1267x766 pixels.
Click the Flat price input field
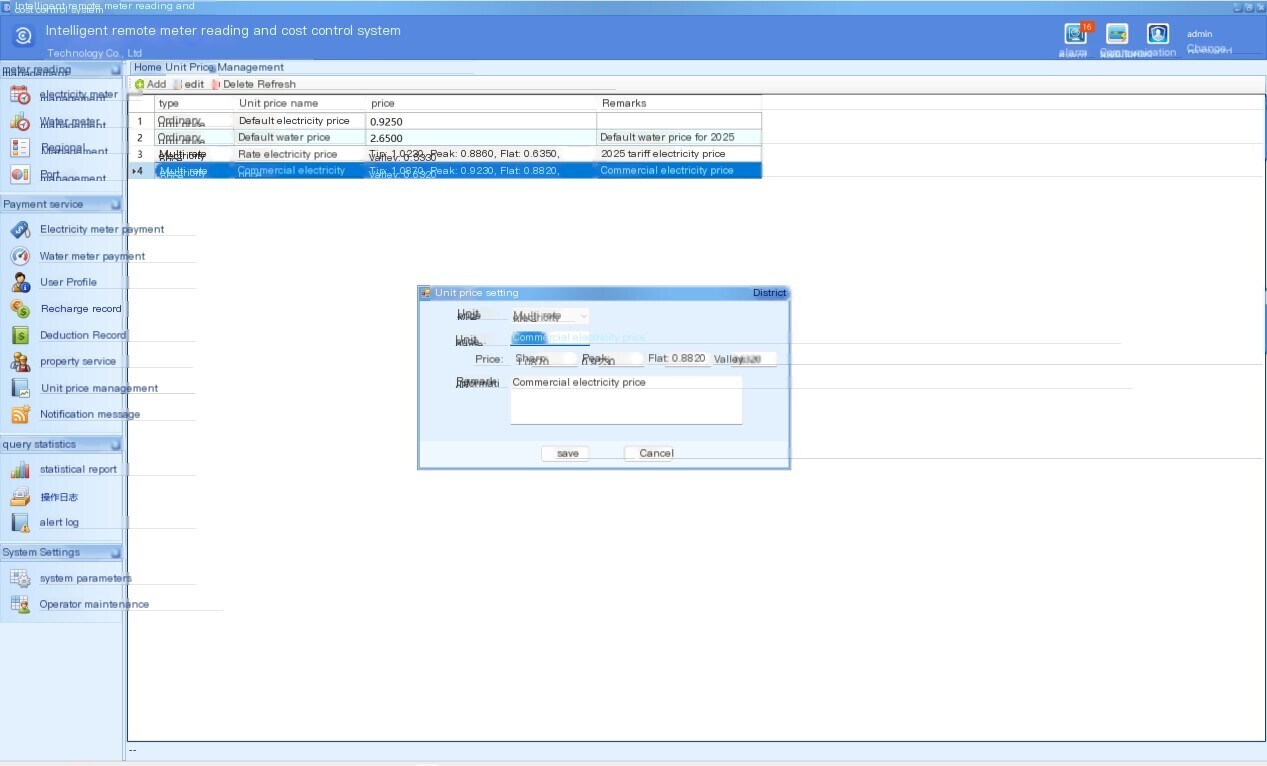tap(688, 358)
